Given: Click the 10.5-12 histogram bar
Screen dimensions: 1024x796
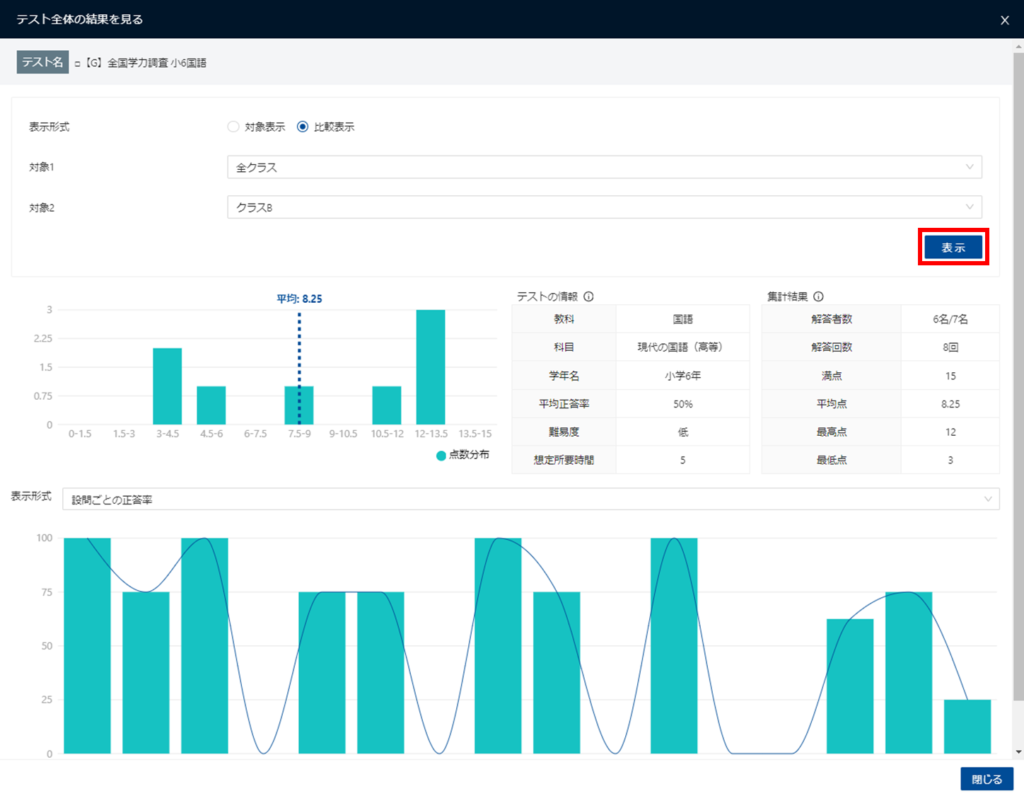Looking at the screenshot, I should [x=387, y=405].
